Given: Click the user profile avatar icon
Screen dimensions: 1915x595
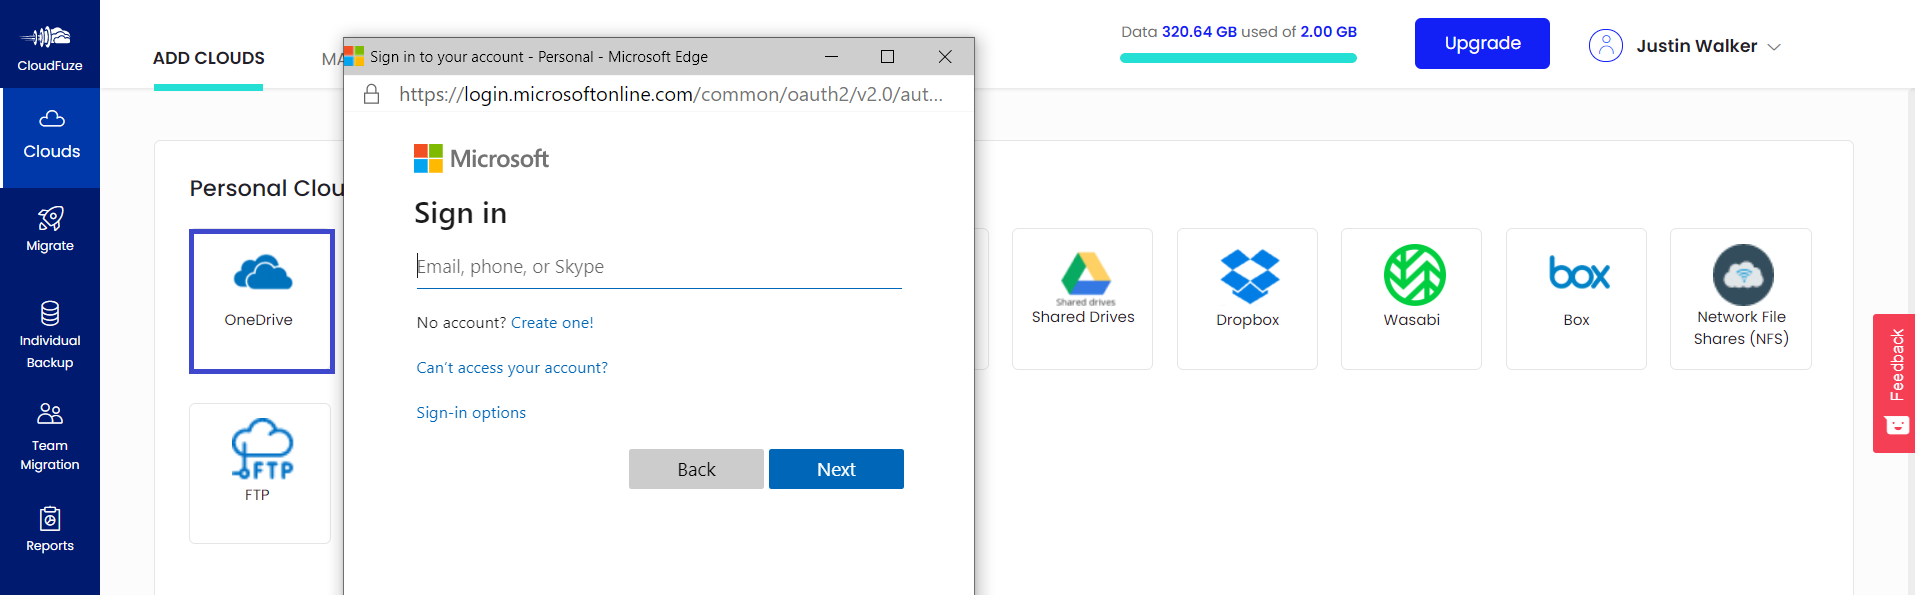Looking at the screenshot, I should pos(1606,46).
